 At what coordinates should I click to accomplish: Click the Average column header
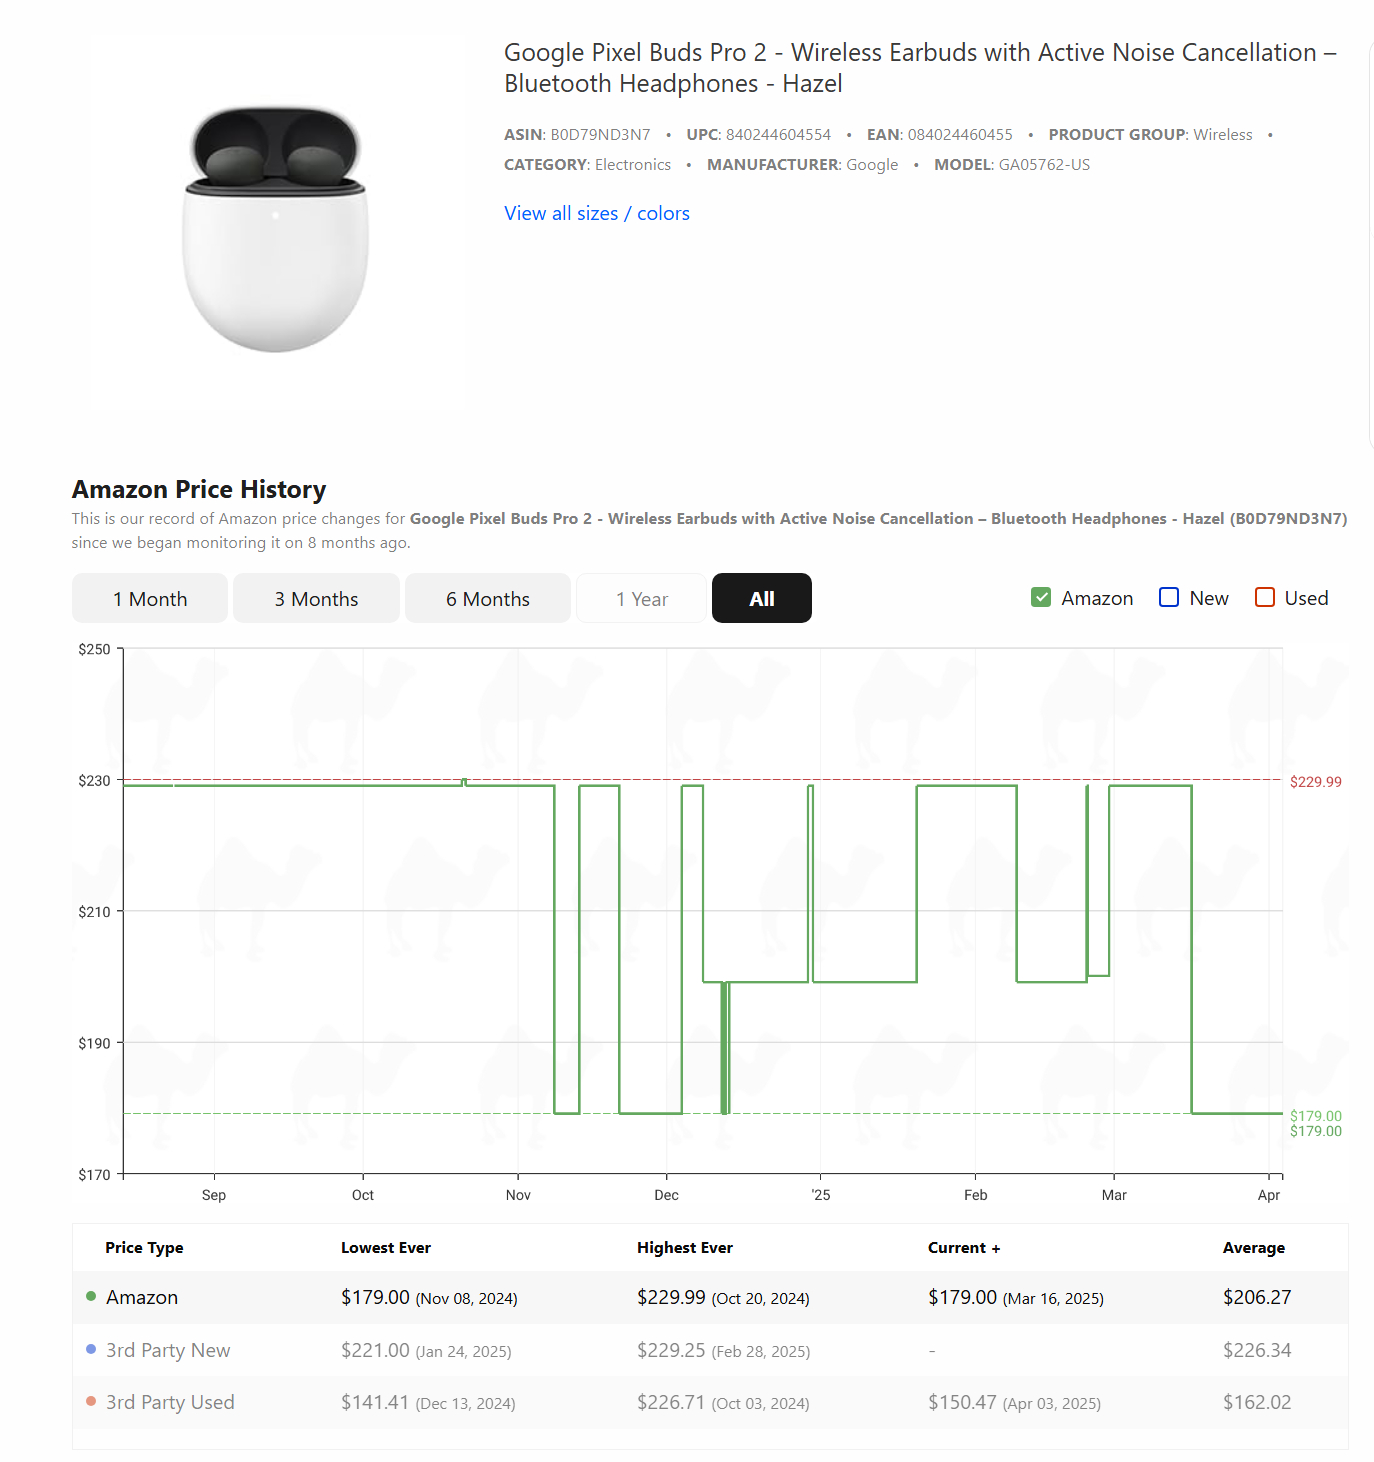(1254, 1248)
